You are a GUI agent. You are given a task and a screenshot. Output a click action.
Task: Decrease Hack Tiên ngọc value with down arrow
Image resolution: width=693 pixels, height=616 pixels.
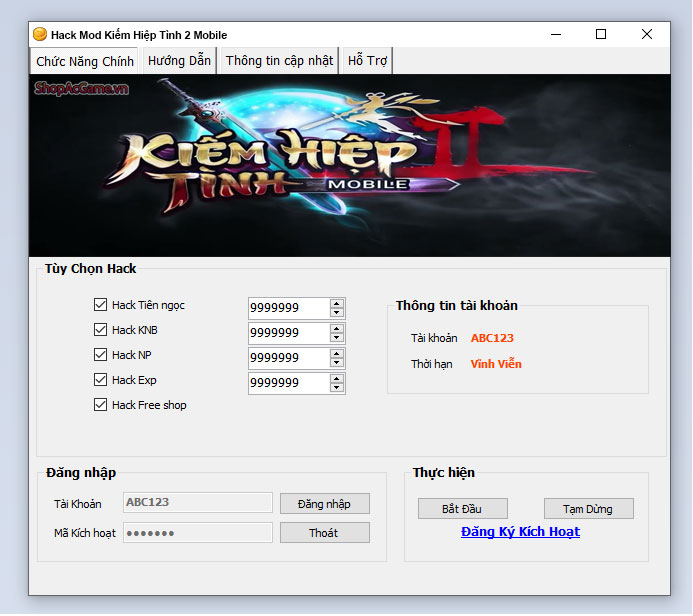click(x=337, y=312)
